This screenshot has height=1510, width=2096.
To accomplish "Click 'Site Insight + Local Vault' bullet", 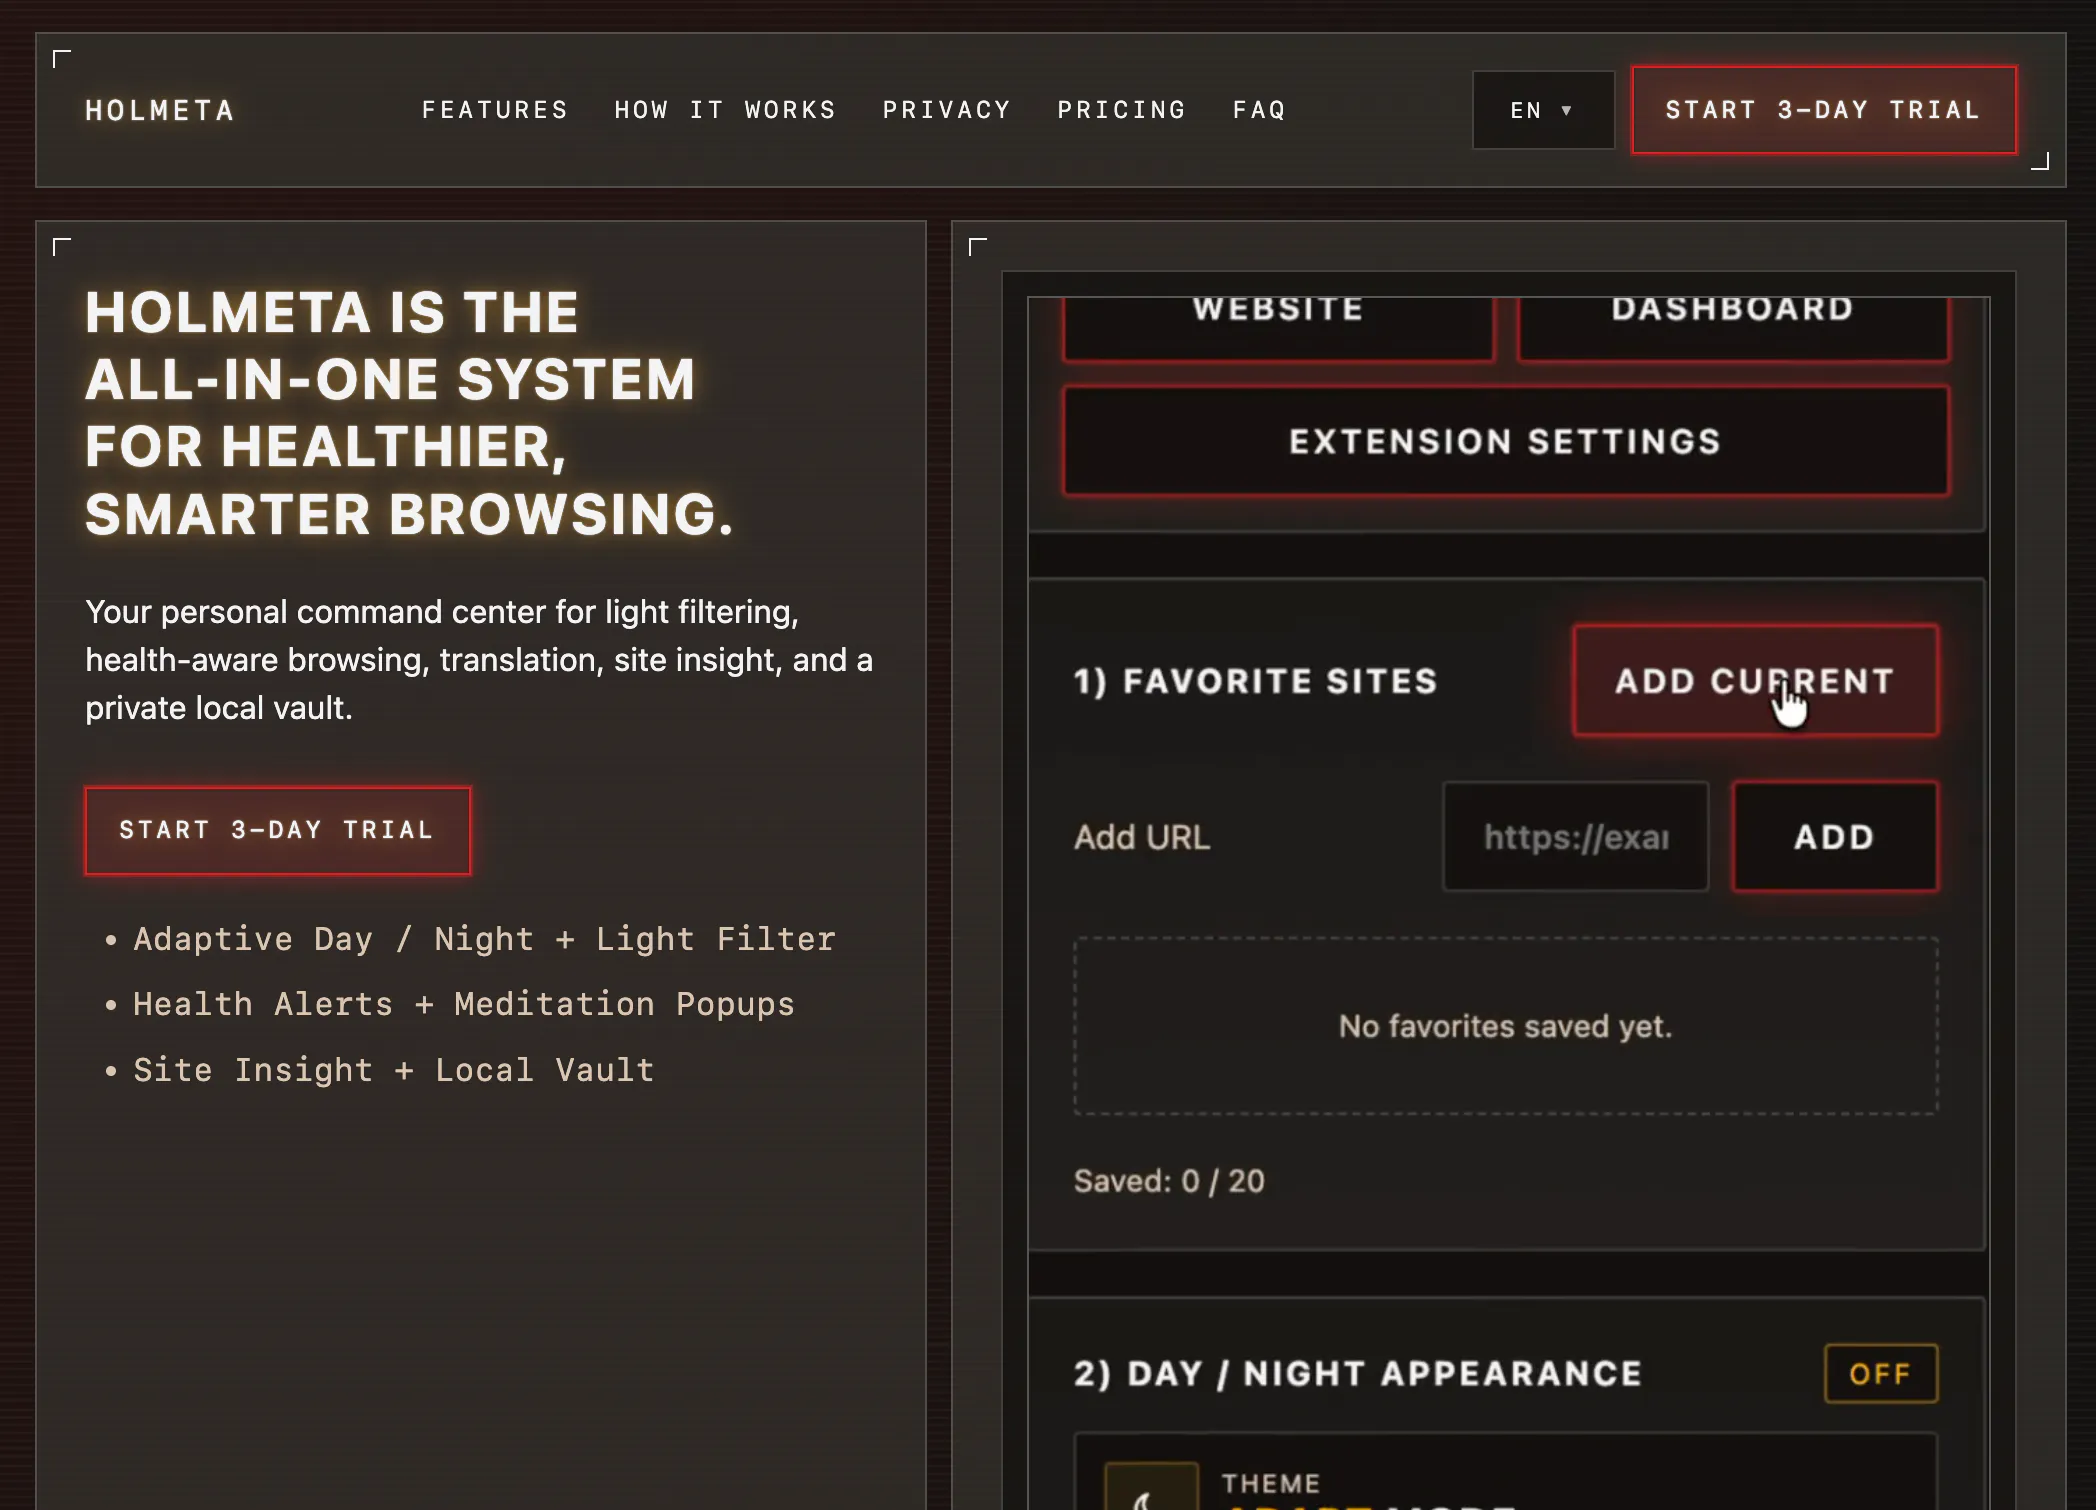I will (394, 1070).
